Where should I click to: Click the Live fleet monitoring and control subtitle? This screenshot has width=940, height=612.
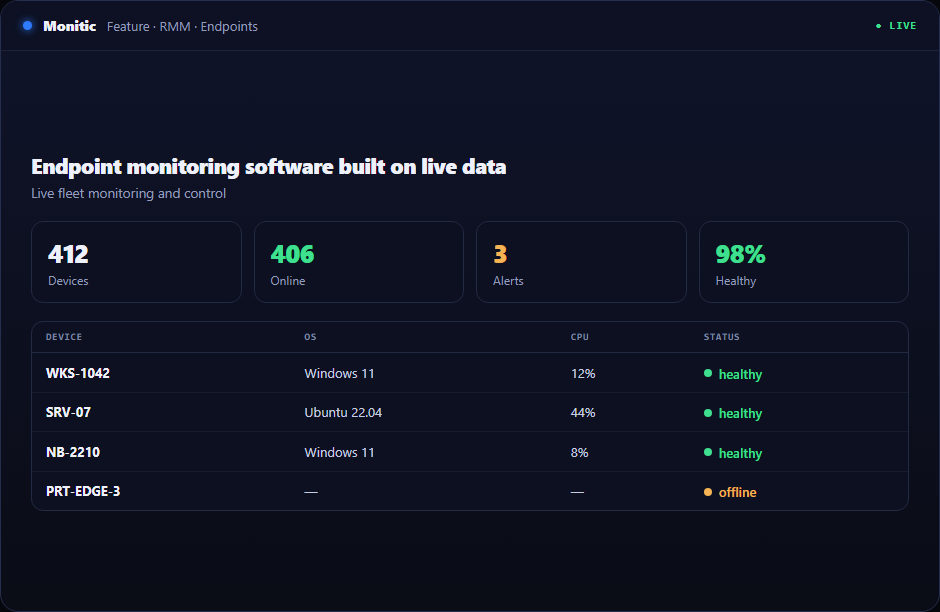[128, 194]
